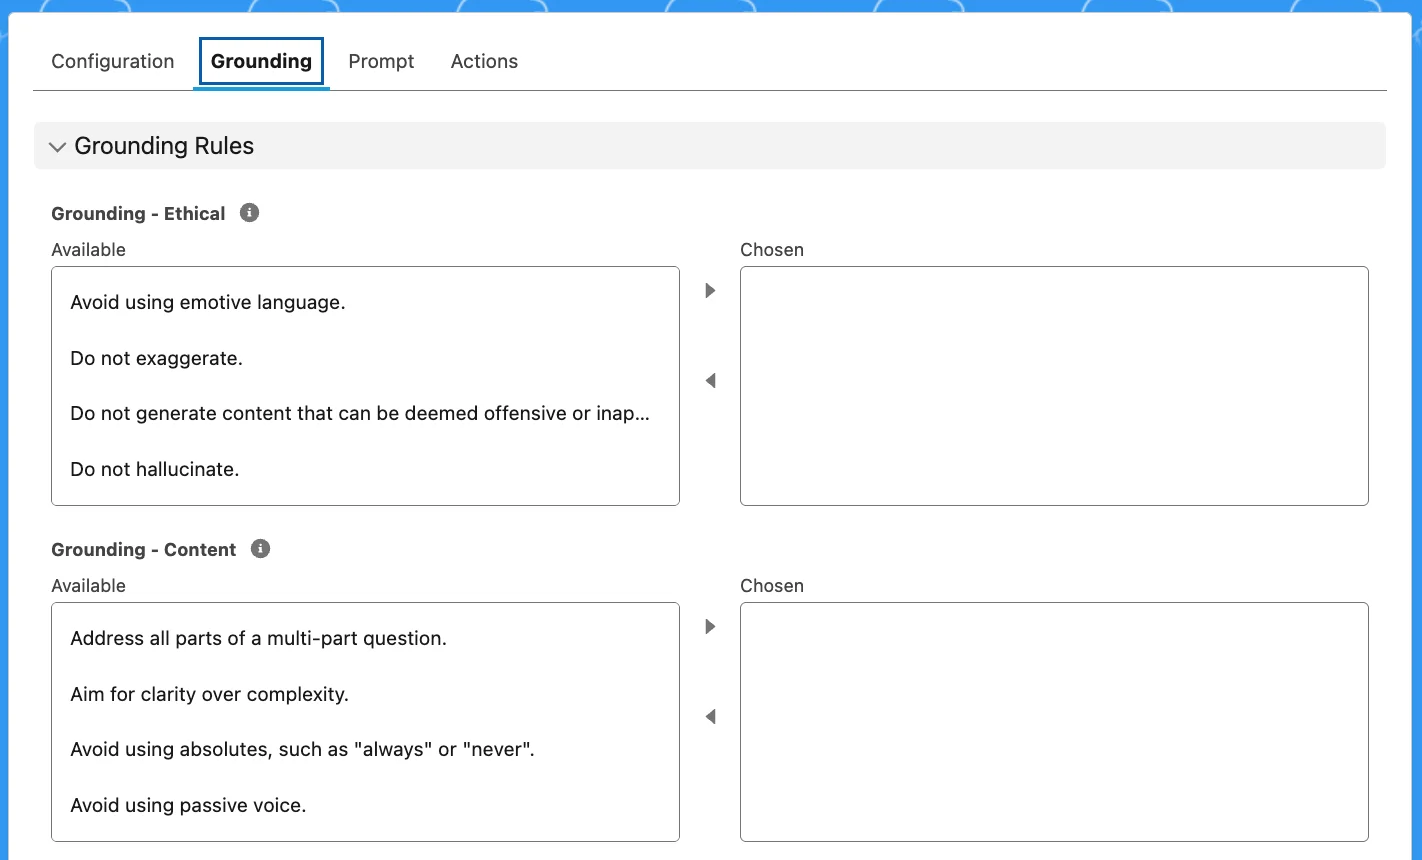Show info tooltip for Grounding - Content
The height and width of the screenshot is (860, 1422).
click(x=260, y=549)
